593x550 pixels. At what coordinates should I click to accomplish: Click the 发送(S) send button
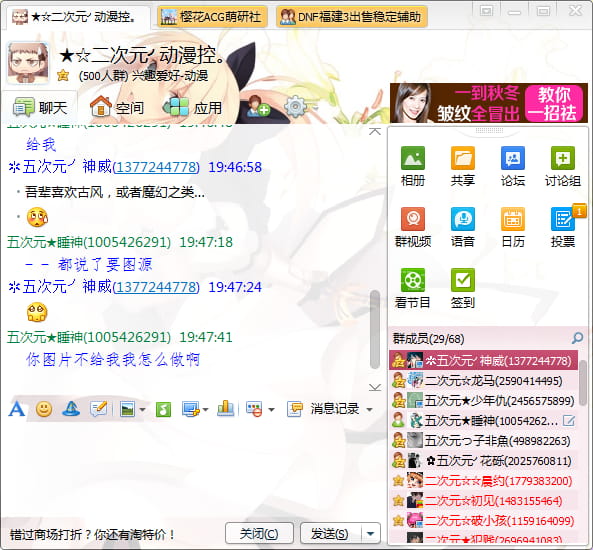[331, 534]
